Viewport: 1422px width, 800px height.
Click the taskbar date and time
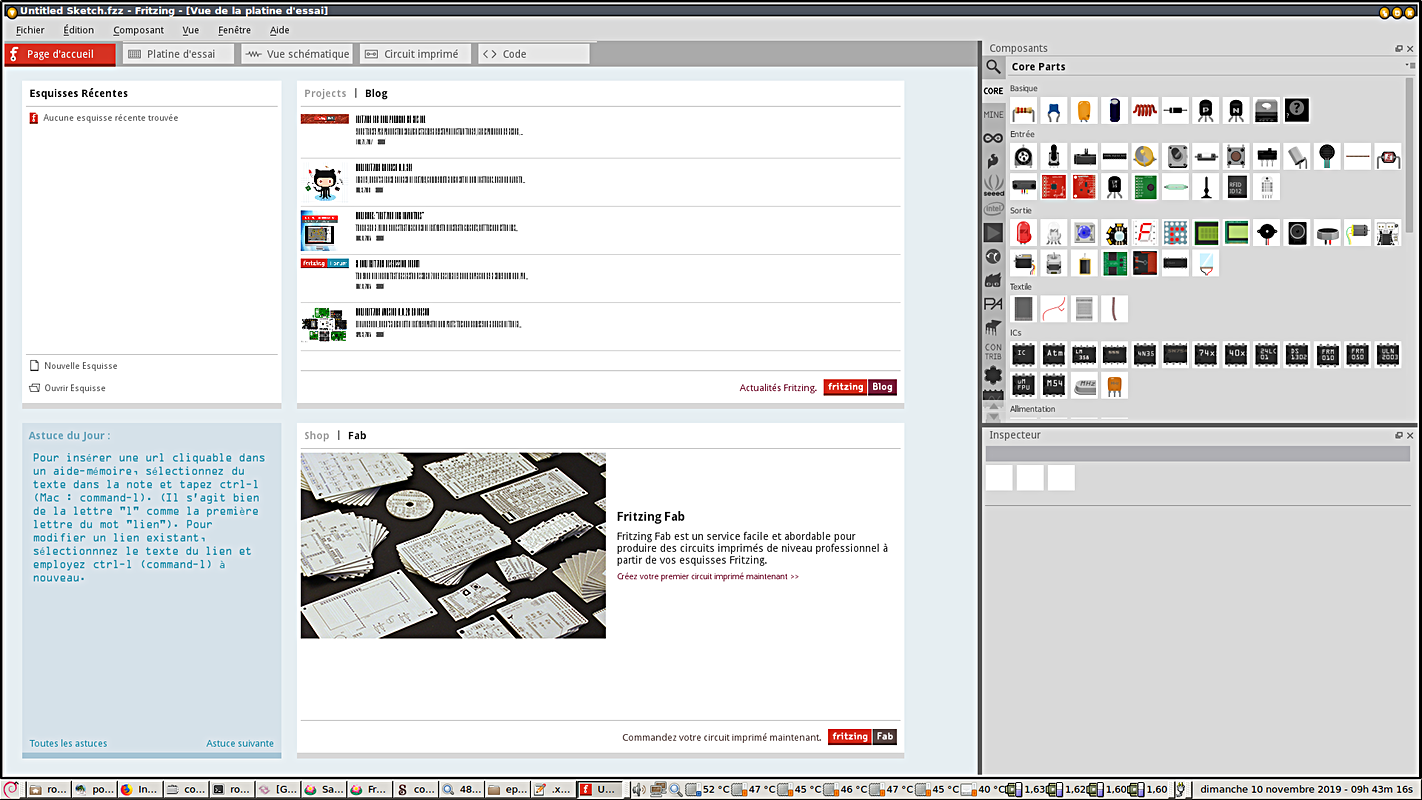1307,789
